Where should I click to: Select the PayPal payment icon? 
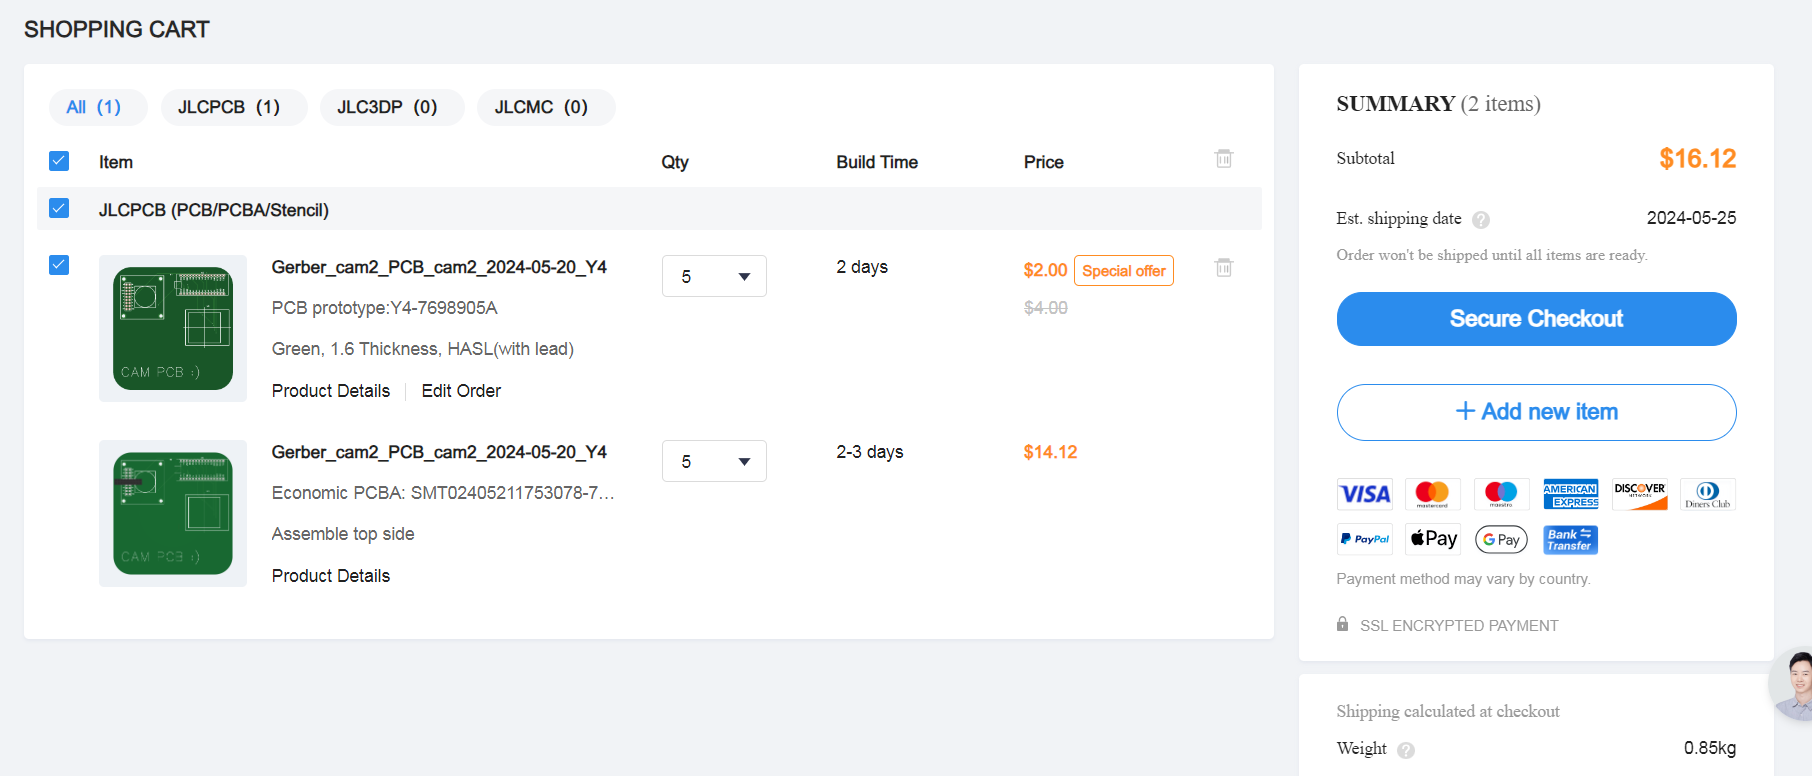point(1365,539)
